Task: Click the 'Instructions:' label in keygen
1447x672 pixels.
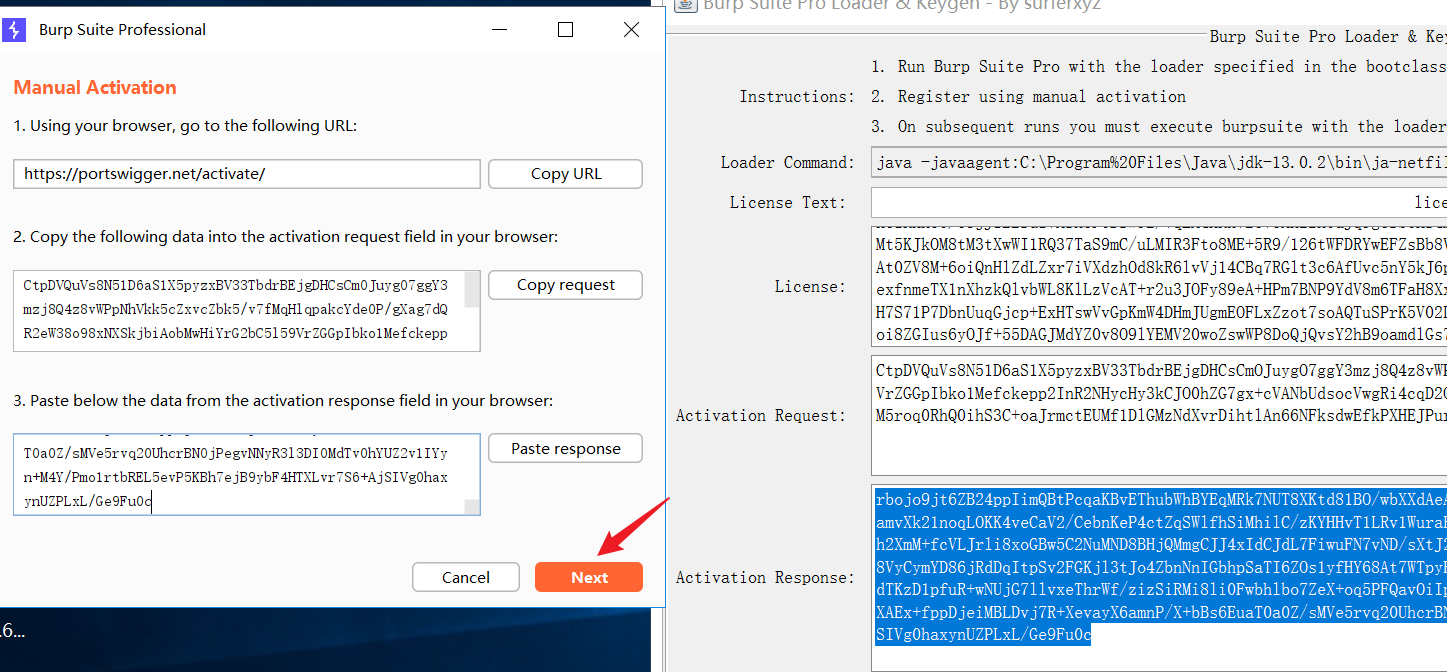Action: (x=797, y=97)
